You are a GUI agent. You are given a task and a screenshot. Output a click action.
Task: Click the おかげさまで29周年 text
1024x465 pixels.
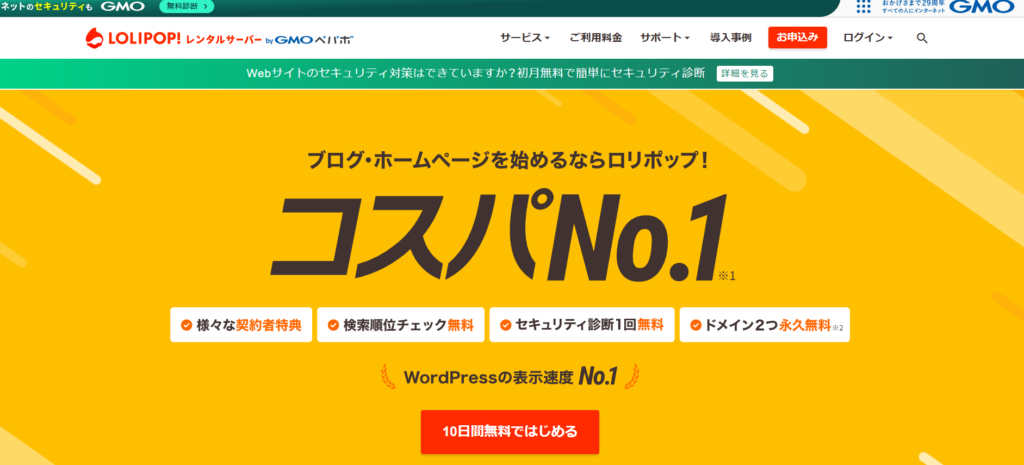tap(913, 3)
